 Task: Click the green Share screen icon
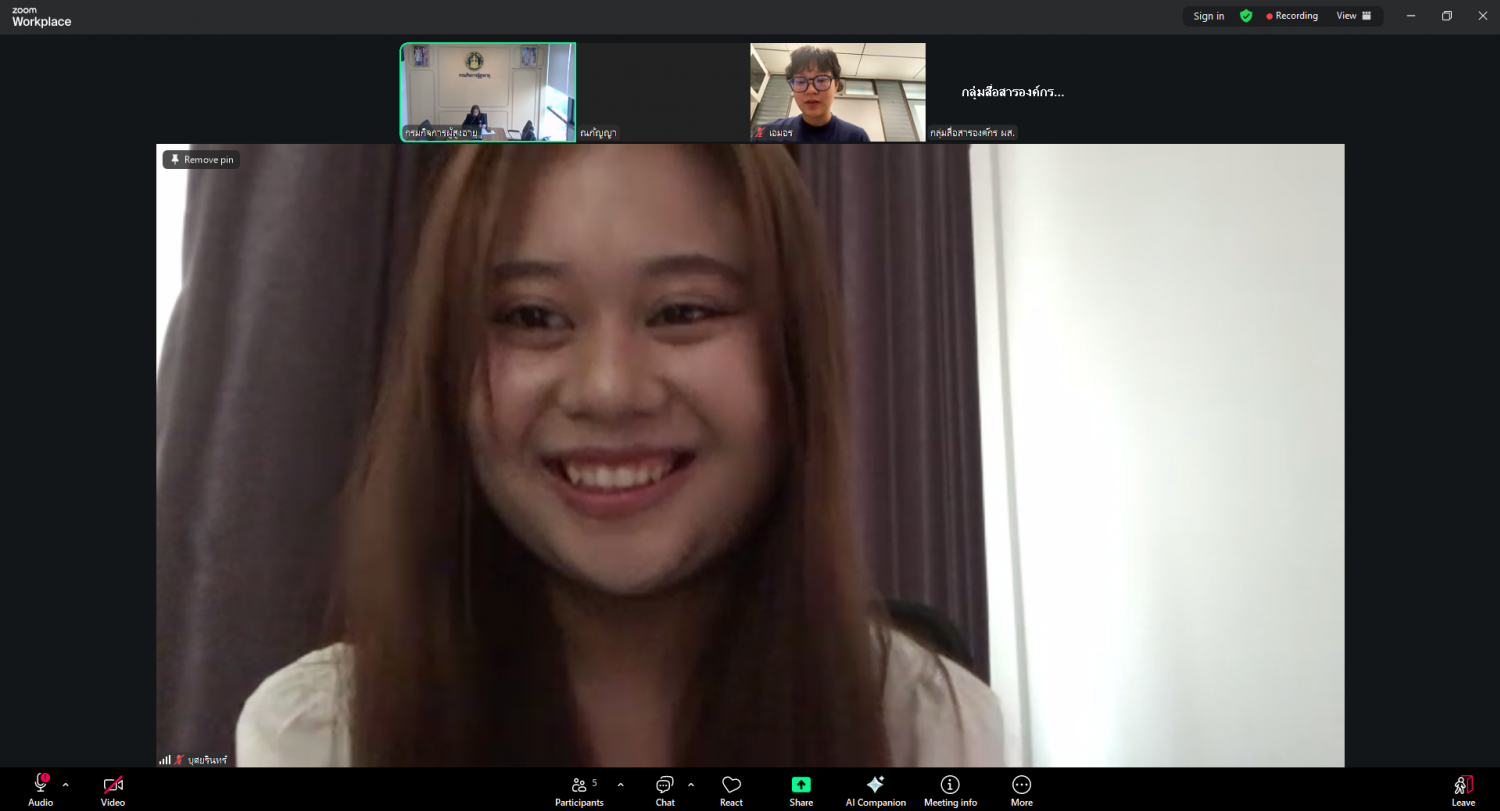pos(801,786)
